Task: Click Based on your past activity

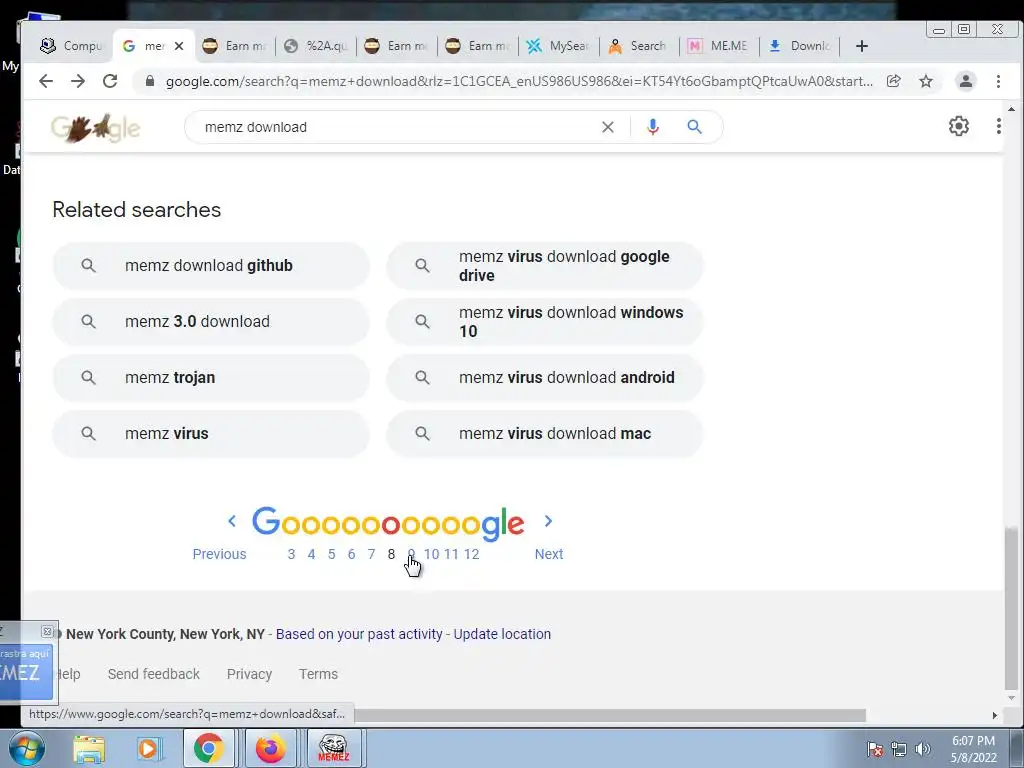Action: click(359, 634)
